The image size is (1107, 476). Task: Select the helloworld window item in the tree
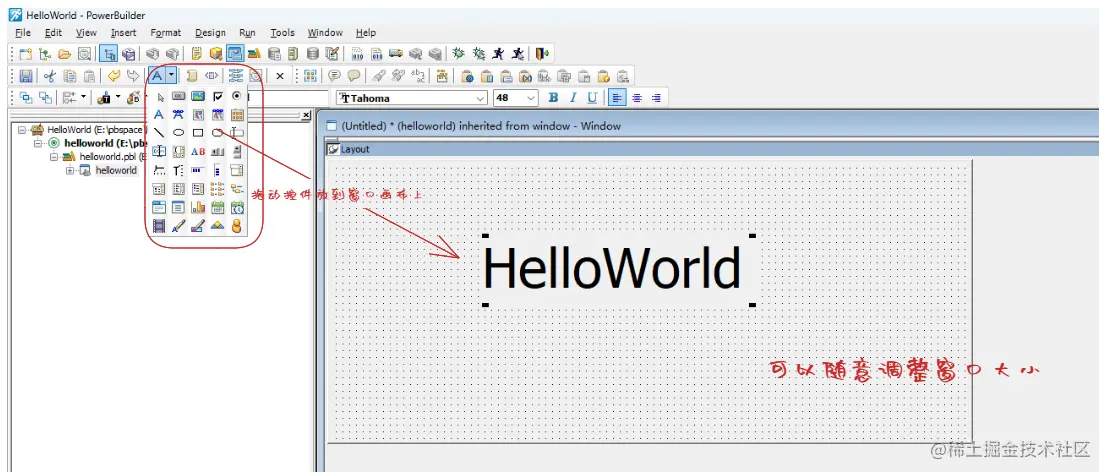point(116,170)
